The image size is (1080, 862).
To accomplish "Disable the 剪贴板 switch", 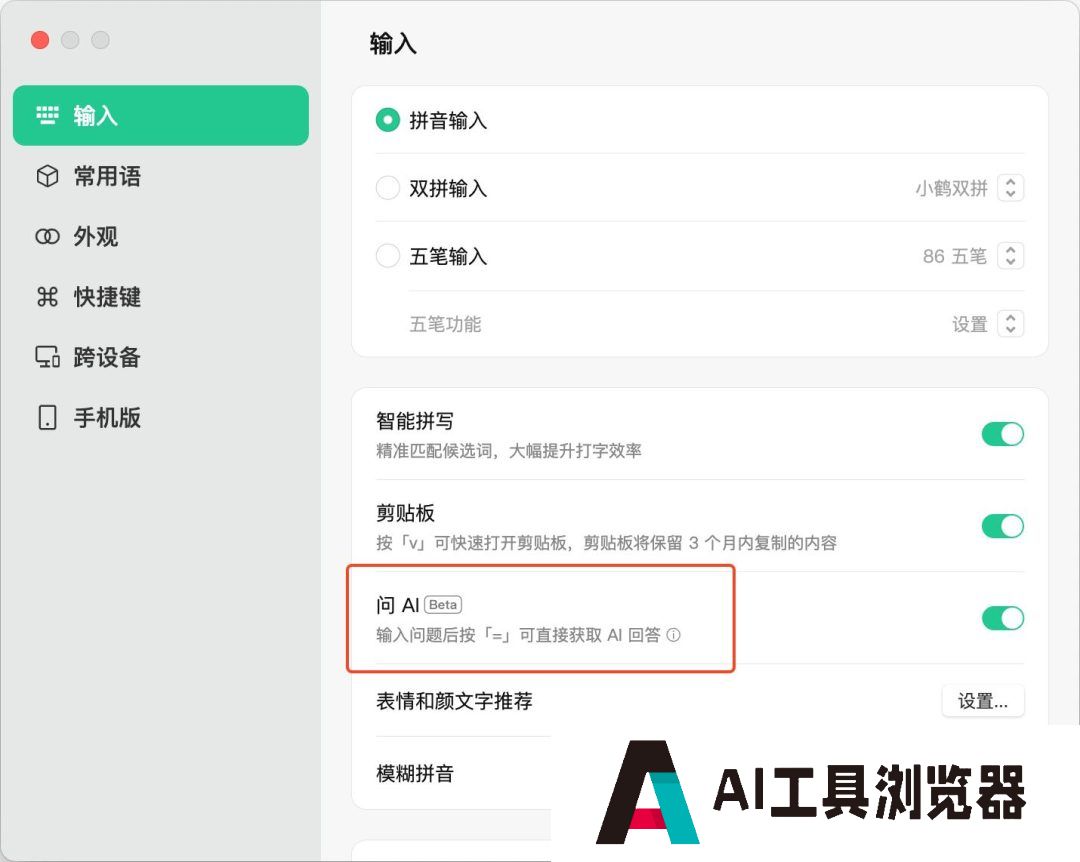I will coord(1002,526).
